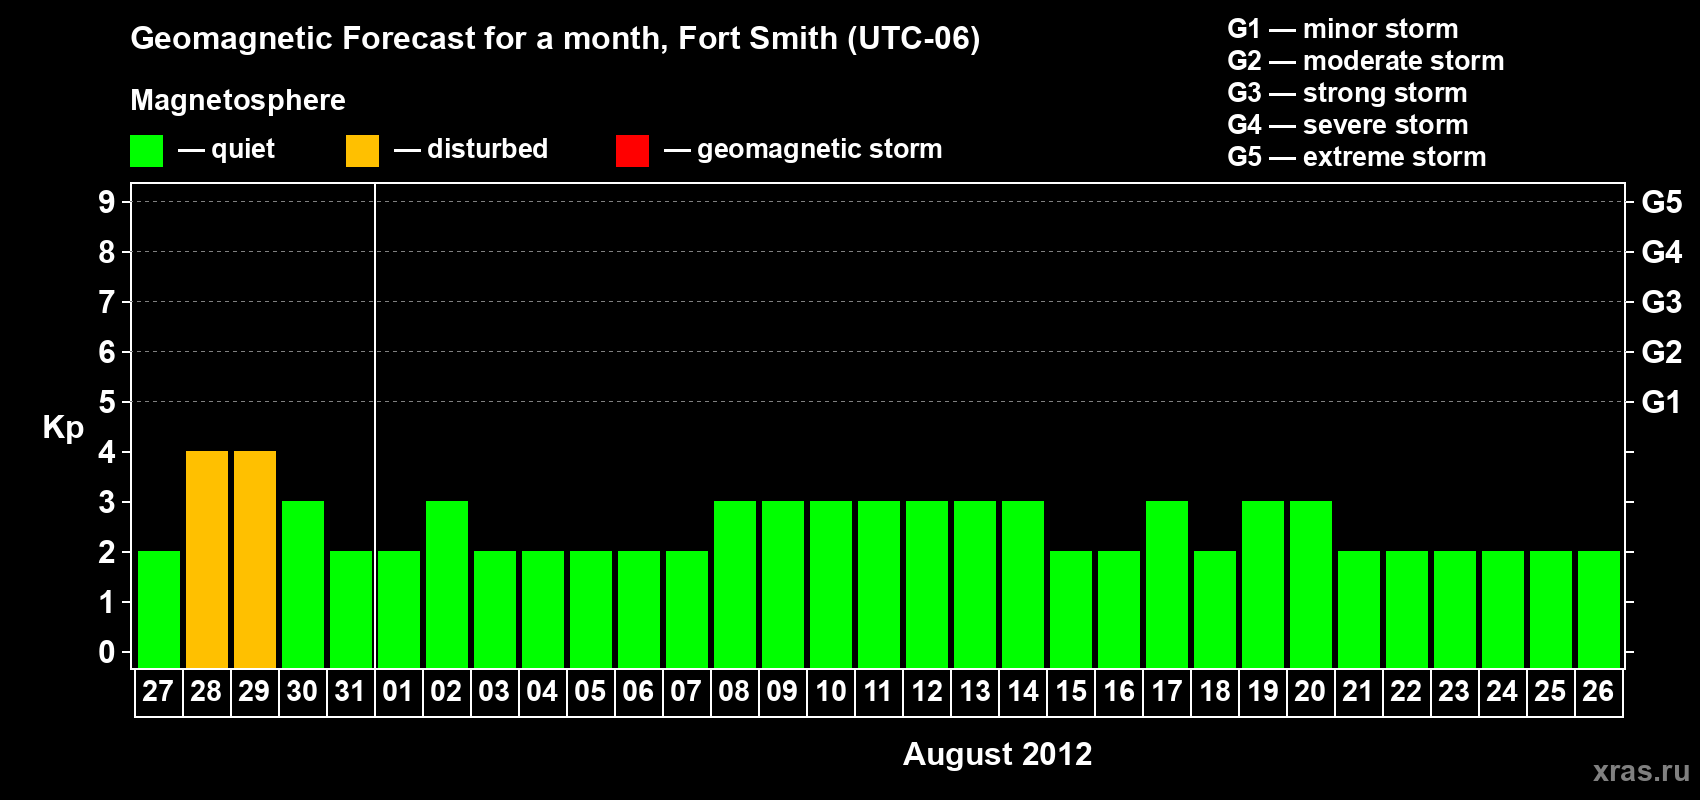Click the G2 label on right axis

(x=1662, y=352)
